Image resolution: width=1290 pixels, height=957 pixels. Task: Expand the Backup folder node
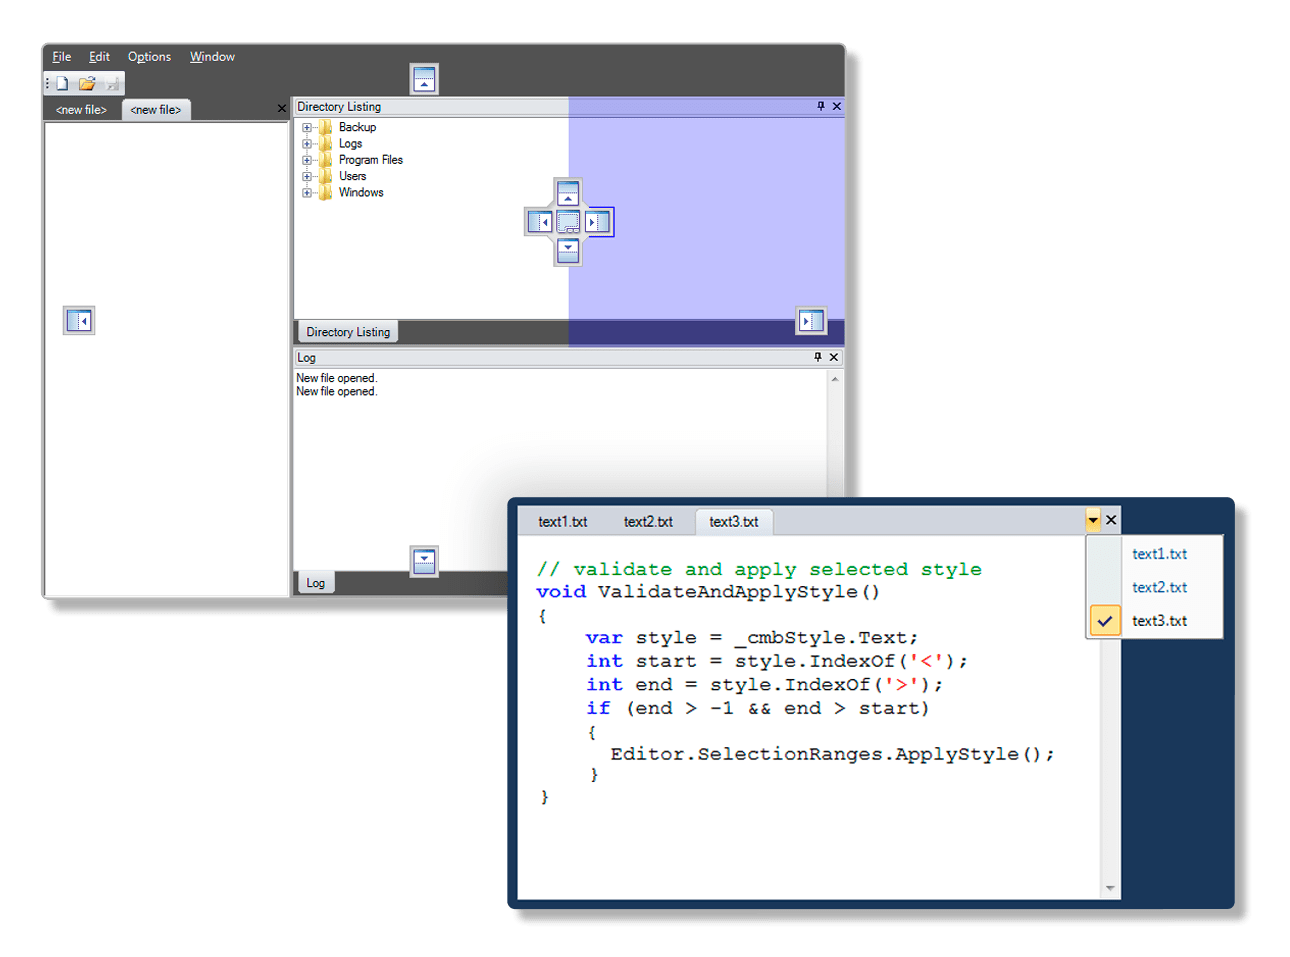308,127
